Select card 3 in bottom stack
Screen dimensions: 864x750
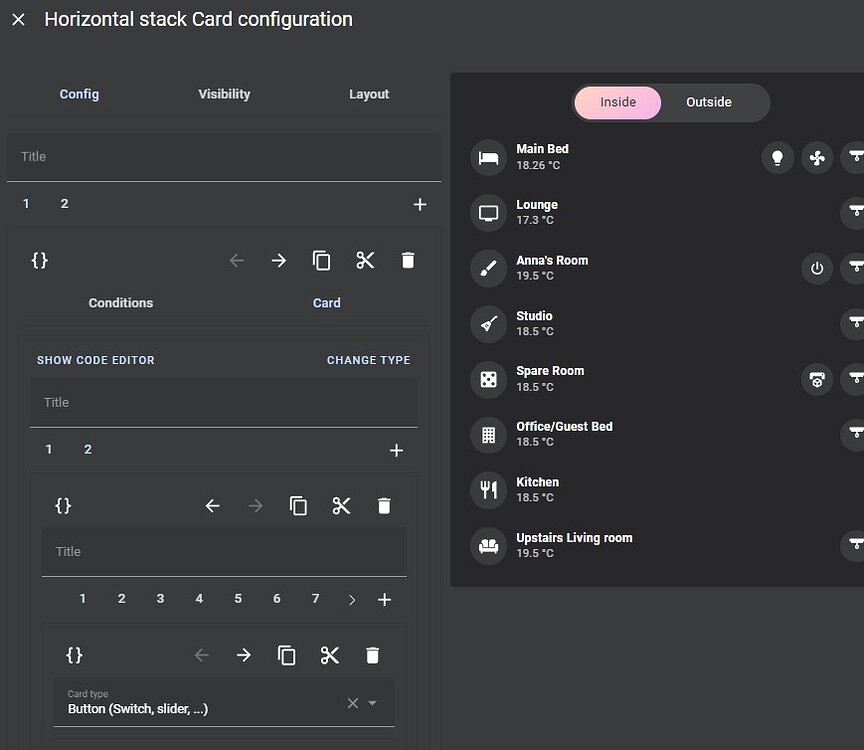[x=160, y=599]
